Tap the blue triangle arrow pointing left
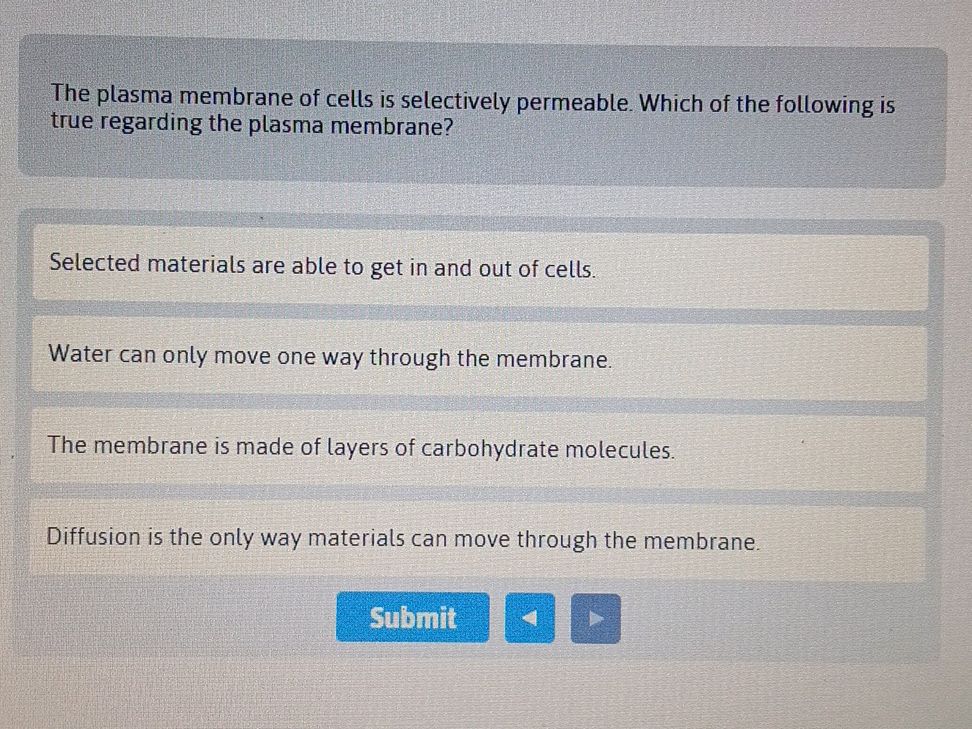The image size is (972, 729). point(527,620)
